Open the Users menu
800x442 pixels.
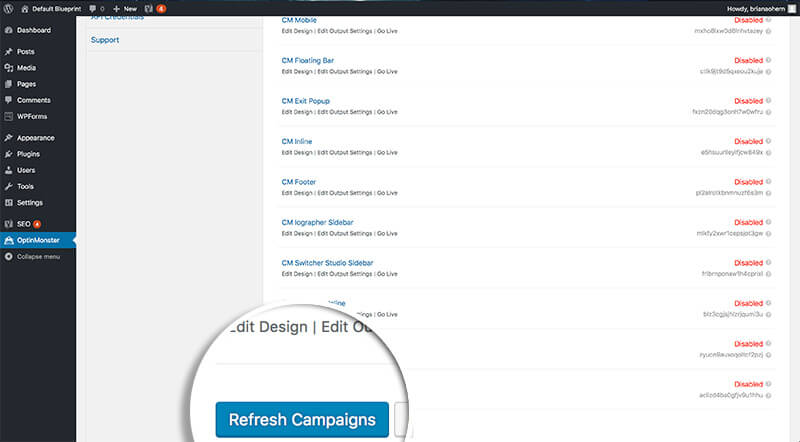26,170
